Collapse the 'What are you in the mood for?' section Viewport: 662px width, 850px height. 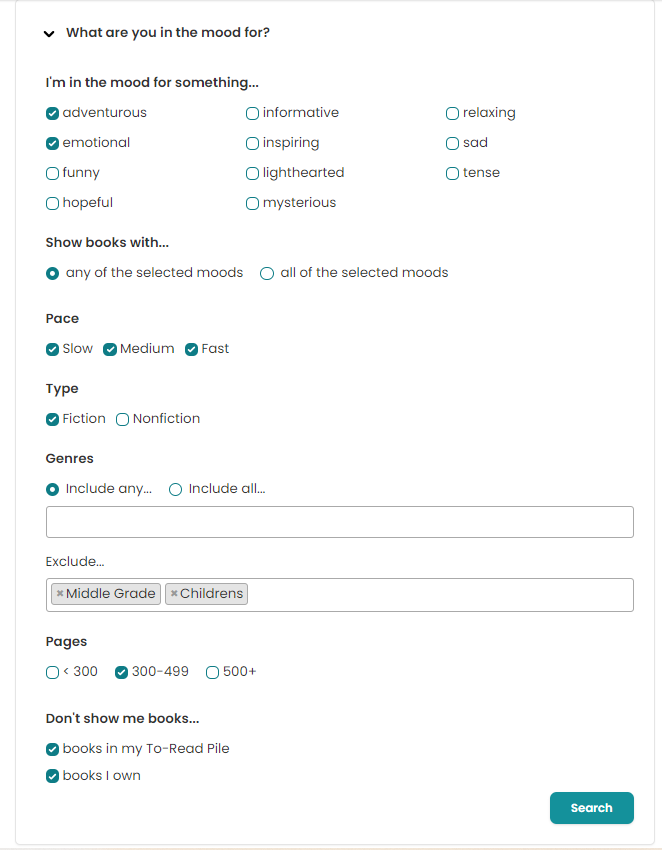(x=48, y=33)
